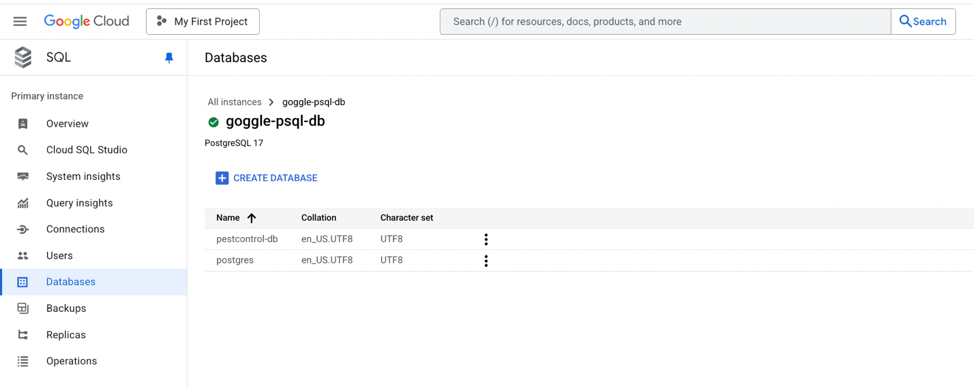The height and width of the screenshot is (387, 974).
Task: Click the Cloud SQL Studio magnifier icon
Action: [23, 150]
